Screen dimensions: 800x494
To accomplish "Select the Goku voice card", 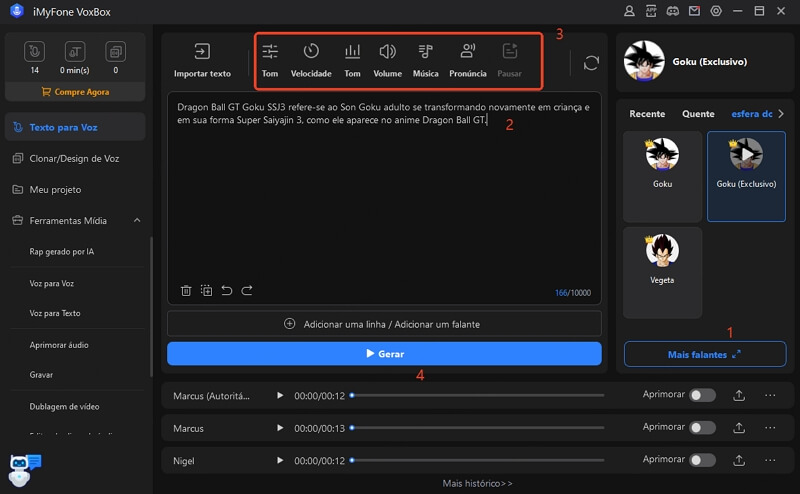I will tap(662, 177).
